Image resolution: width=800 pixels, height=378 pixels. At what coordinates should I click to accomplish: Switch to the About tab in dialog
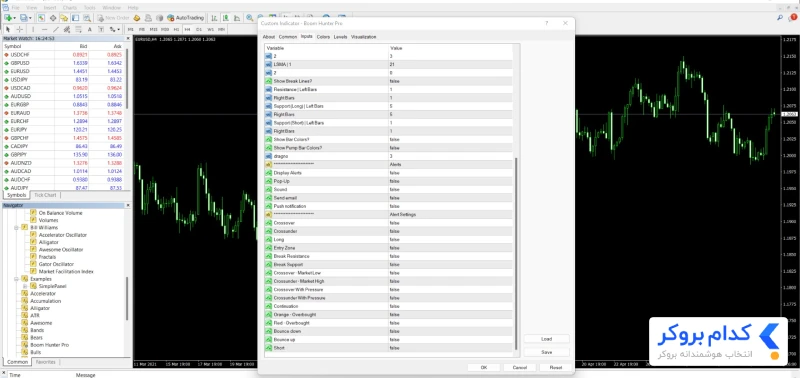pos(268,37)
